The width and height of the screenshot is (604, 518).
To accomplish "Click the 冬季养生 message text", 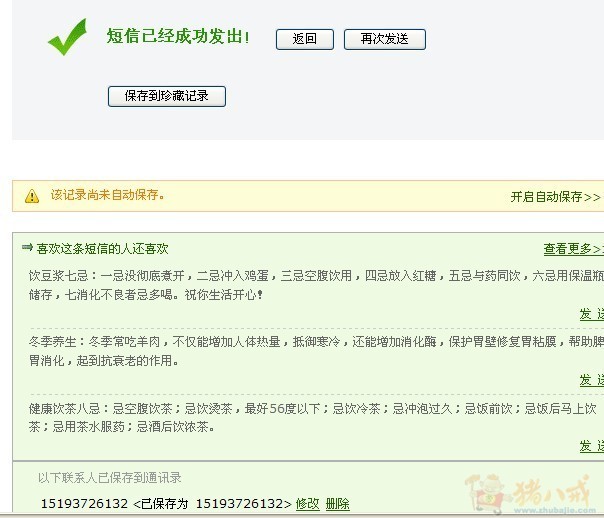I will 316,351.
